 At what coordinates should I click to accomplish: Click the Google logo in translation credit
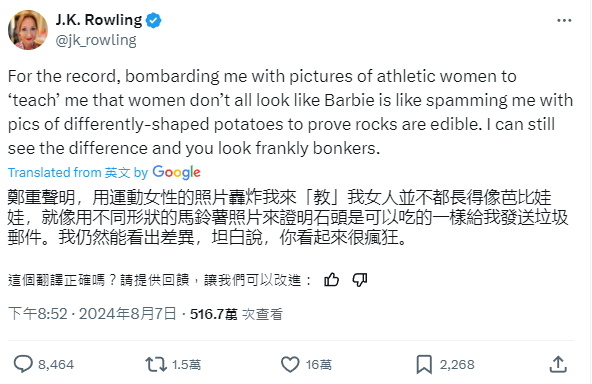(x=176, y=172)
